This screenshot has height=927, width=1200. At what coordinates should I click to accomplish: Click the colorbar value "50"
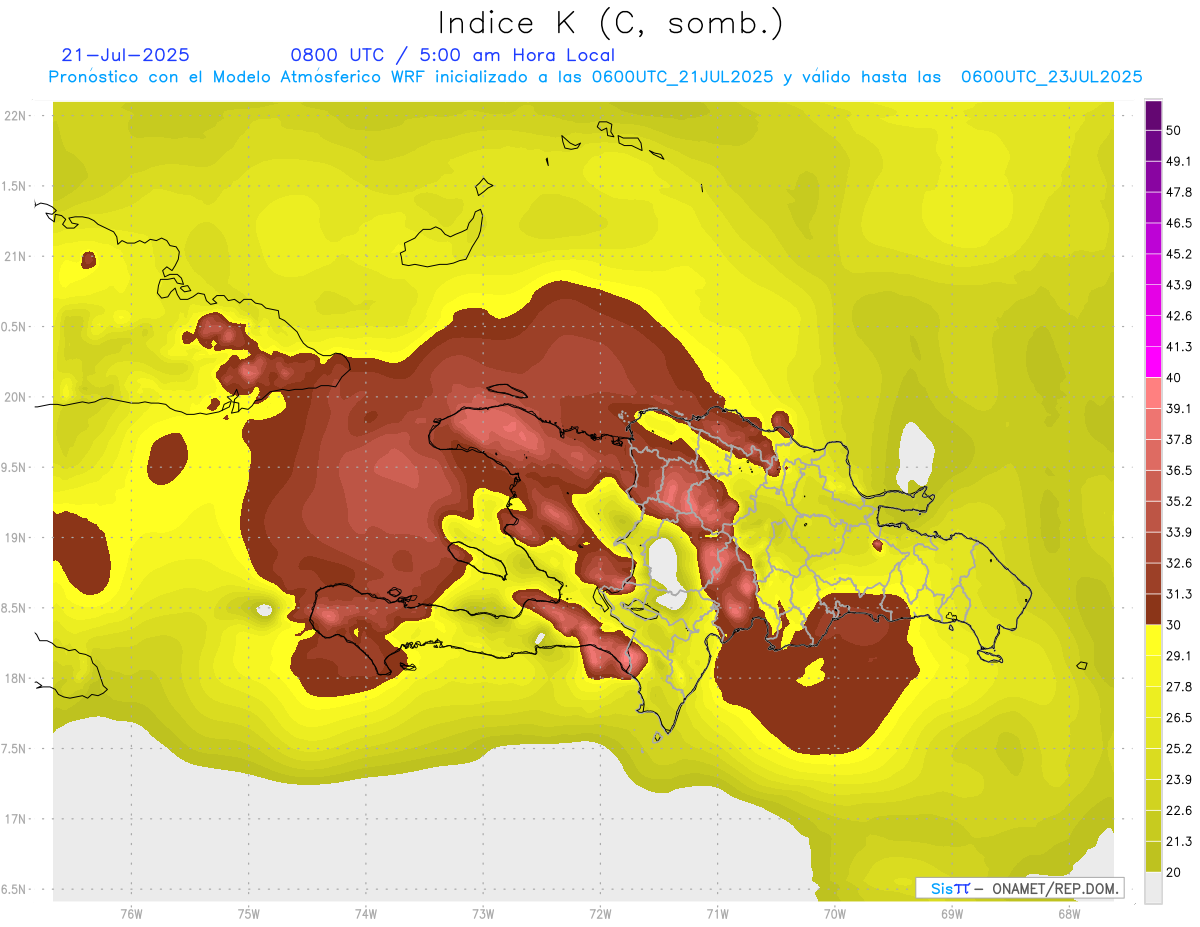tap(1174, 131)
